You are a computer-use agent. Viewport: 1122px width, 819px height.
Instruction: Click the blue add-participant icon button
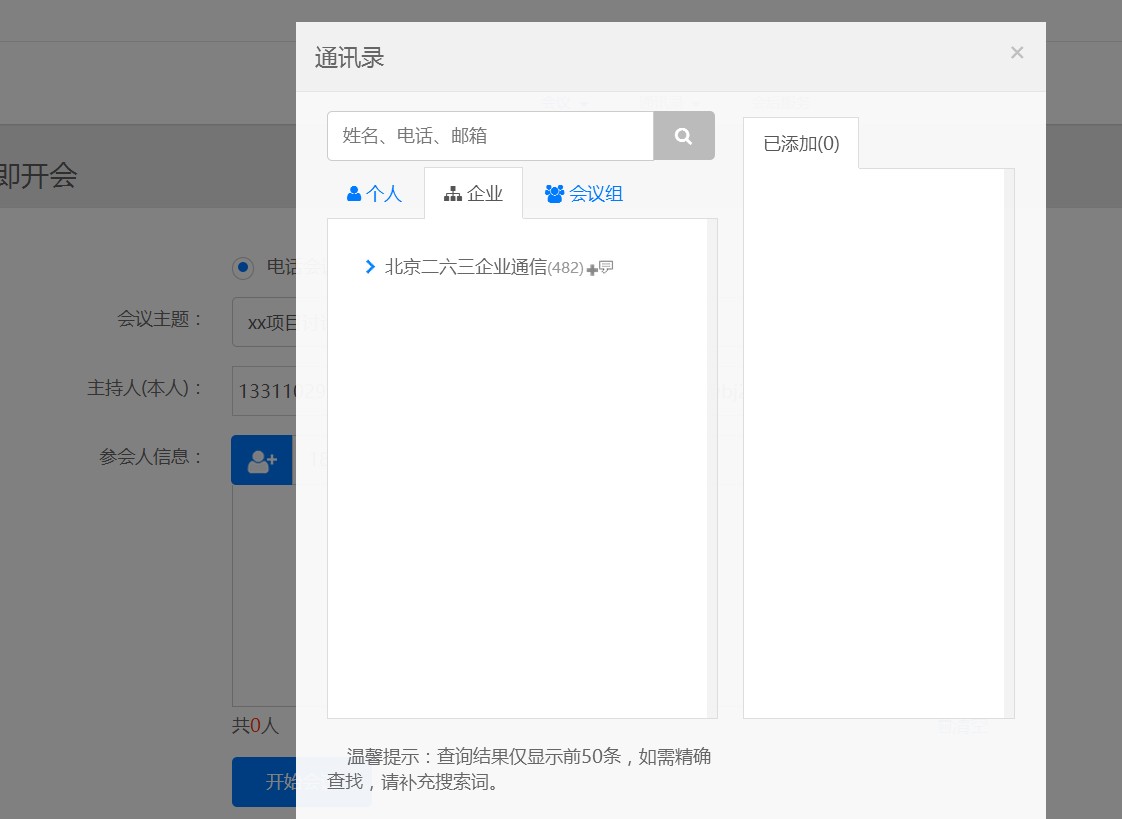pos(262,460)
